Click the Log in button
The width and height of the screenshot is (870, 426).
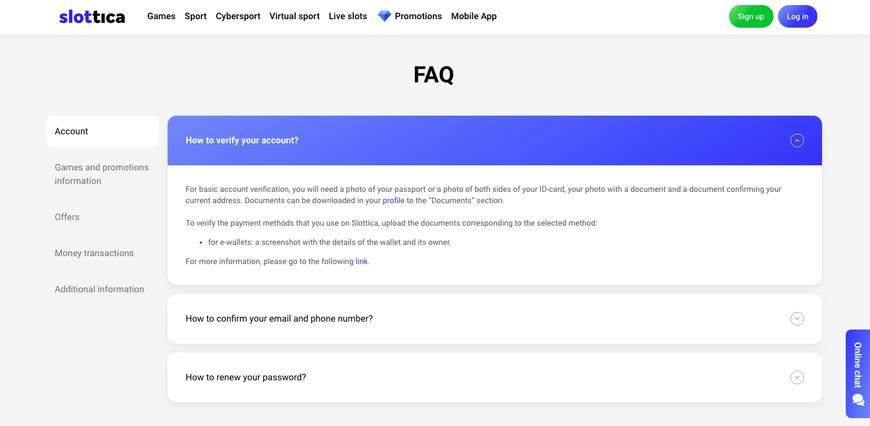797,17
